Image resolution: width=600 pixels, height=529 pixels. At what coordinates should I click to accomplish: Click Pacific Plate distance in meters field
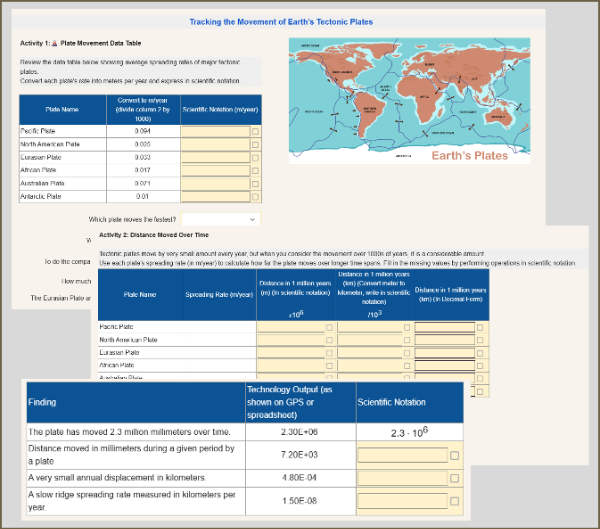pos(291,327)
